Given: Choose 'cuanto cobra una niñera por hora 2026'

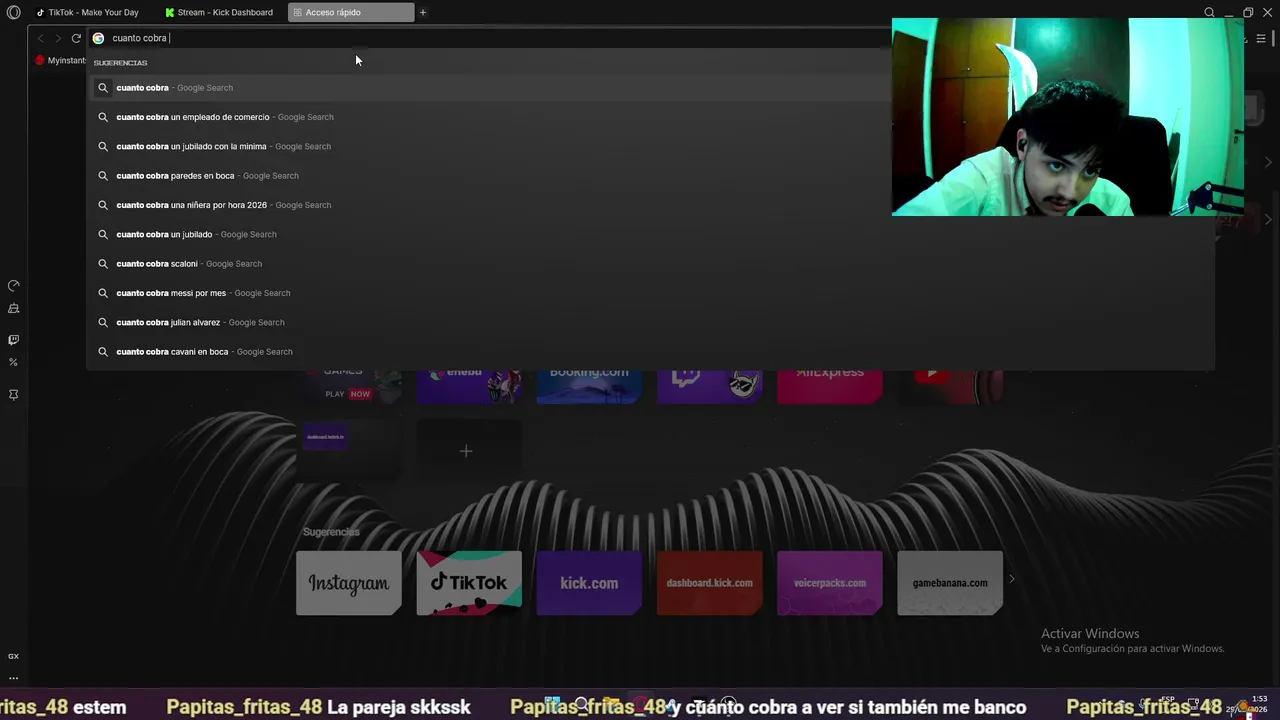Looking at the screenshot, I should point(650,205).
